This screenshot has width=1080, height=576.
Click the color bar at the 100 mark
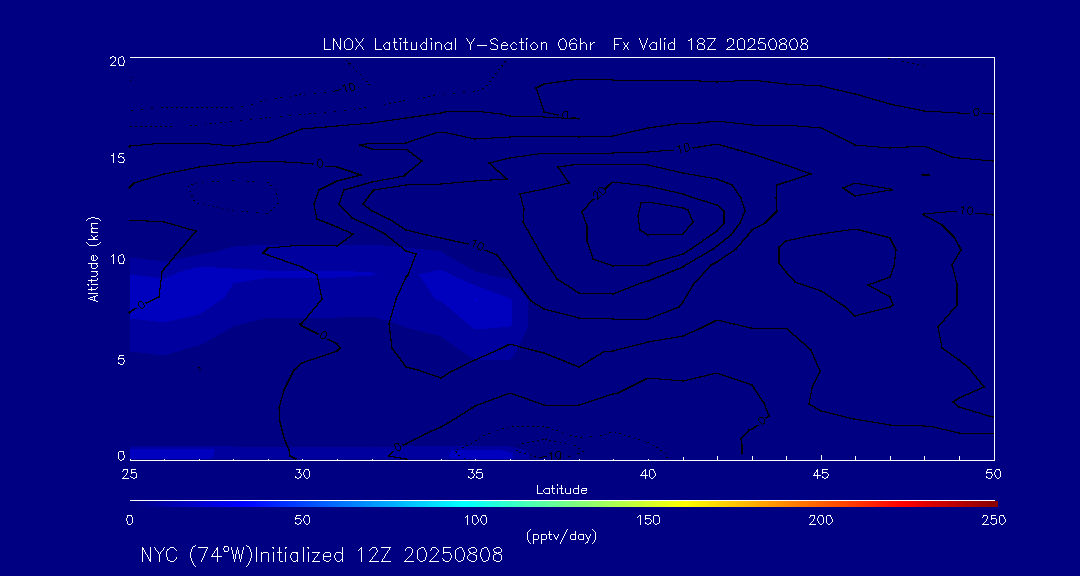pos(476,501)
